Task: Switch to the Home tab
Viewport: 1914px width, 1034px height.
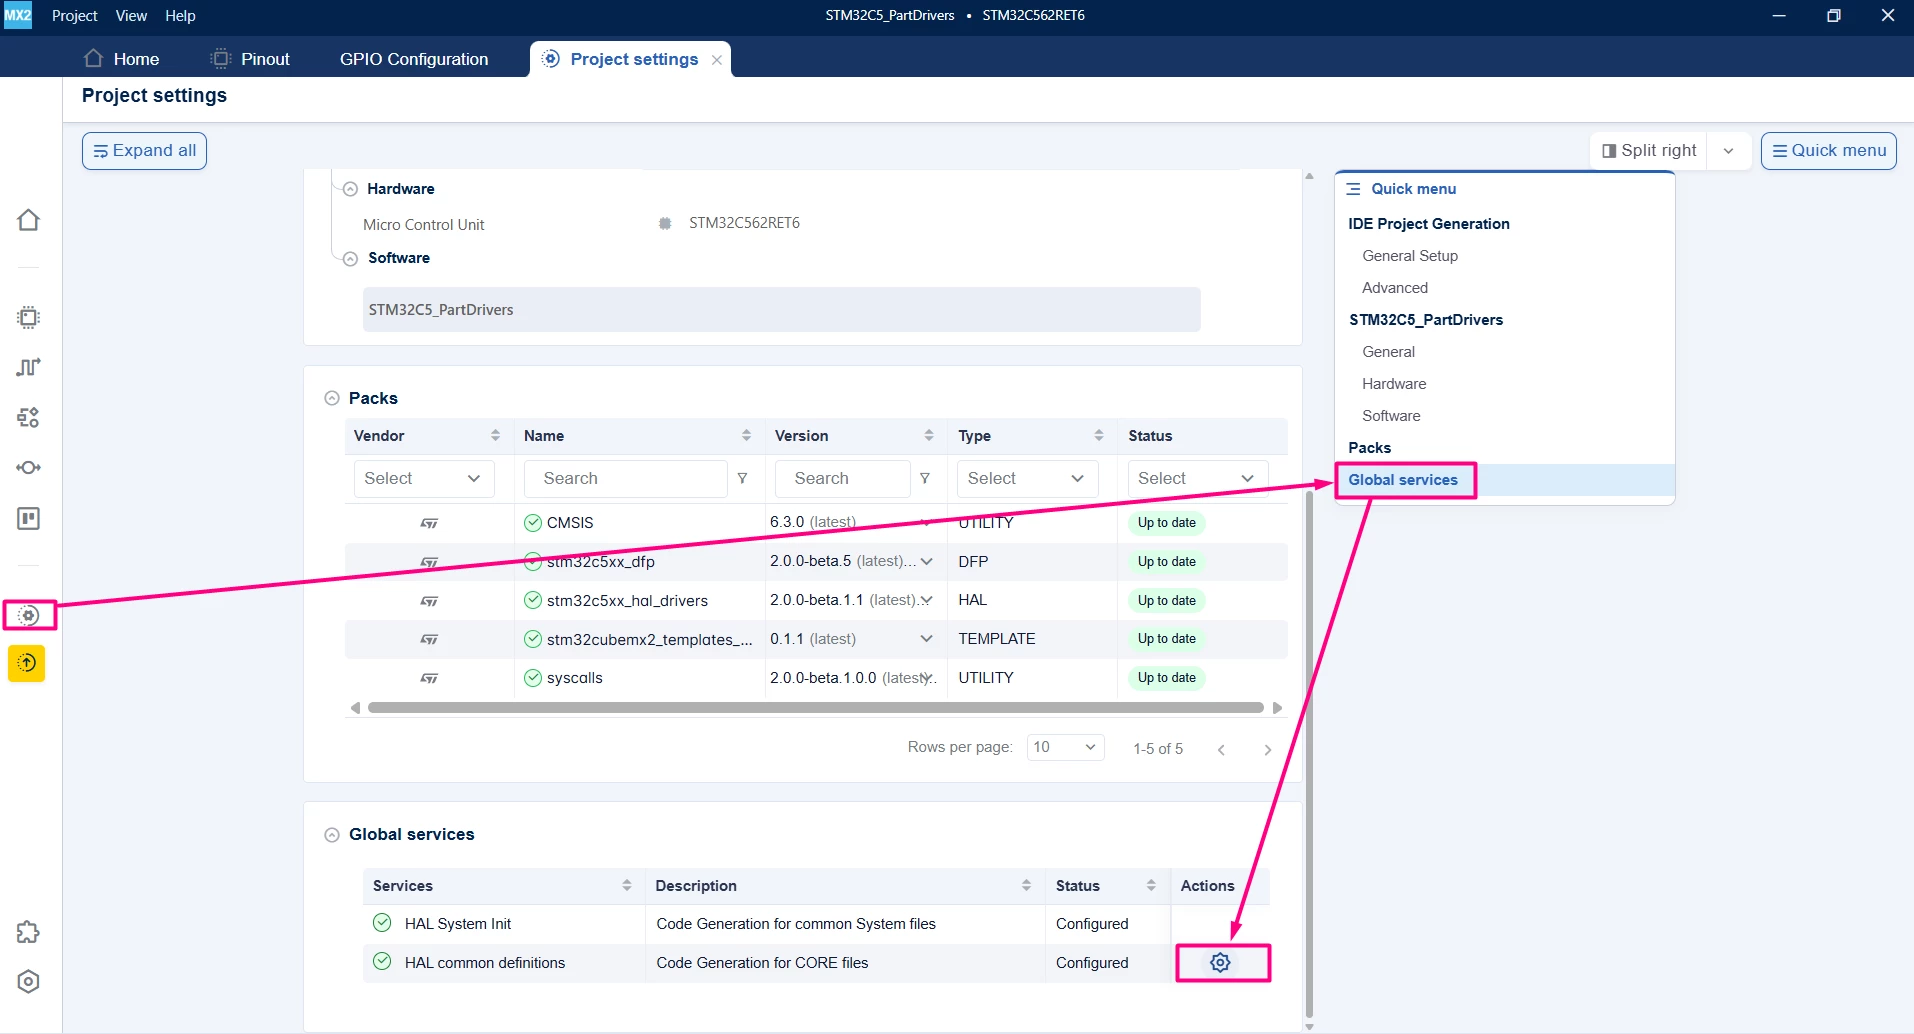Action: [122, 59]
